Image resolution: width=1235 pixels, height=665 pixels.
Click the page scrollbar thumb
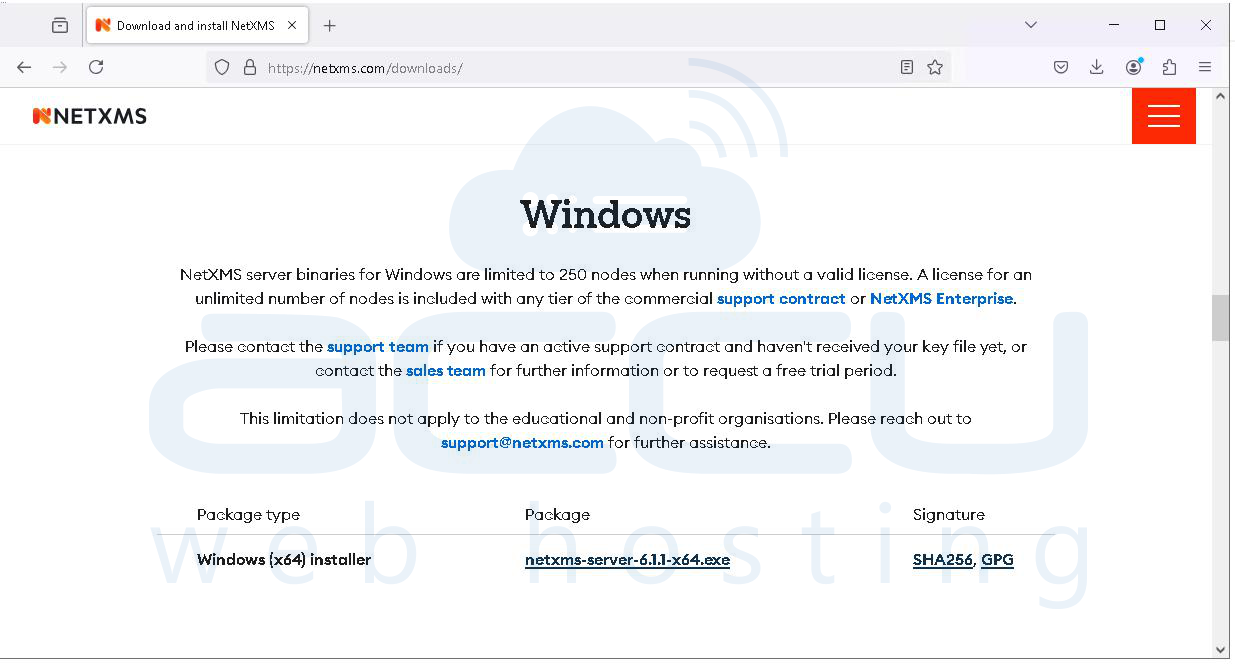[x=1220, y=318]
